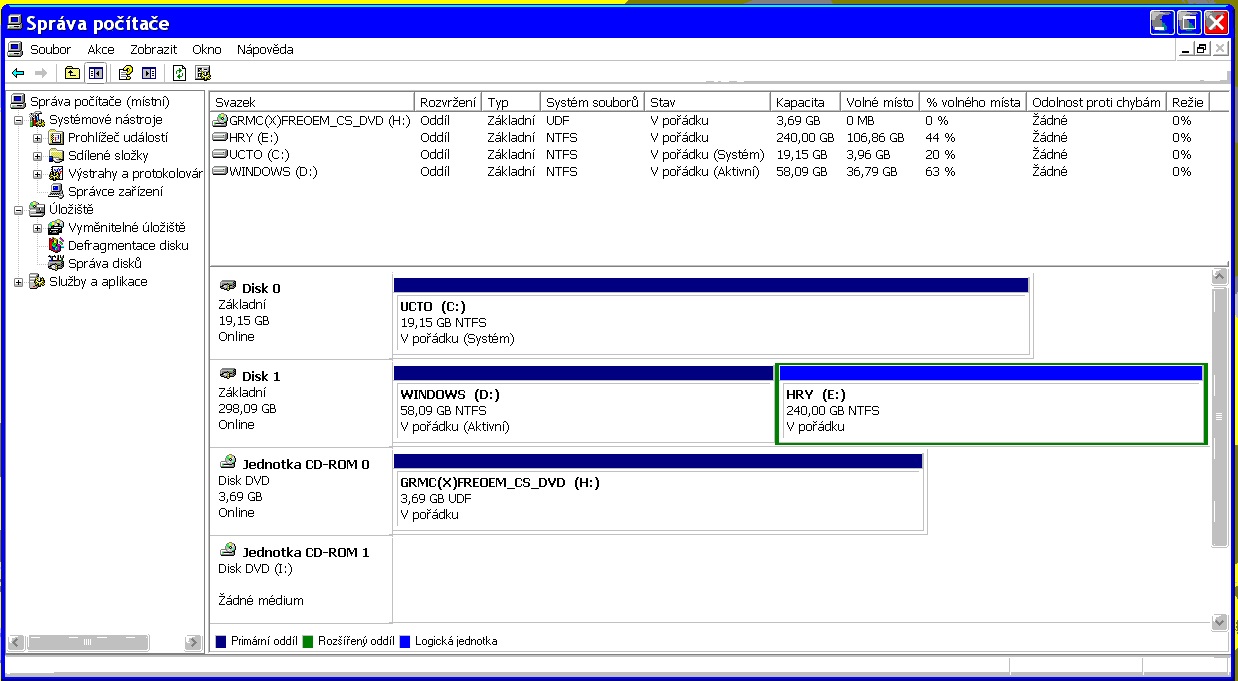Click the Primární oddíl legend color swatch
Viewport: 1238px width, 681px height.
tap(221, 641)
